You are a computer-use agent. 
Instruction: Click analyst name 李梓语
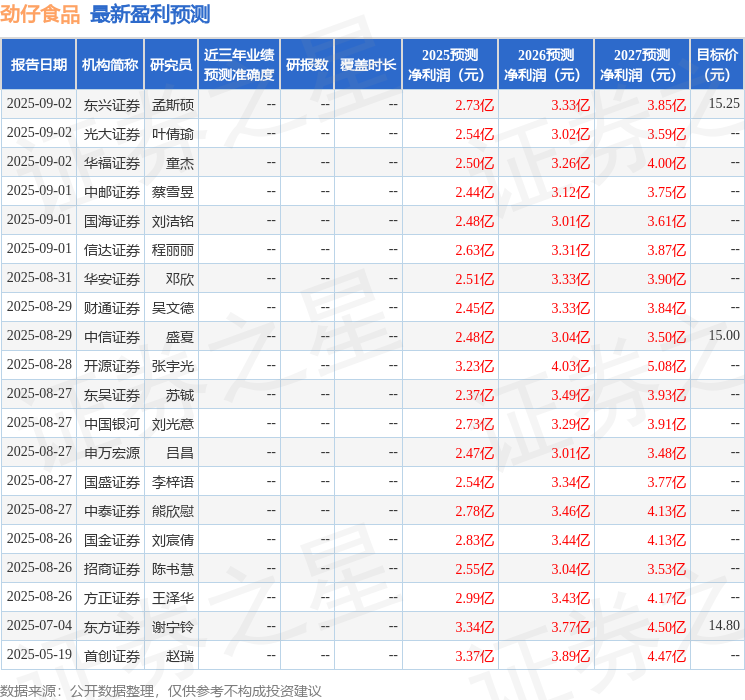point(173,482)
